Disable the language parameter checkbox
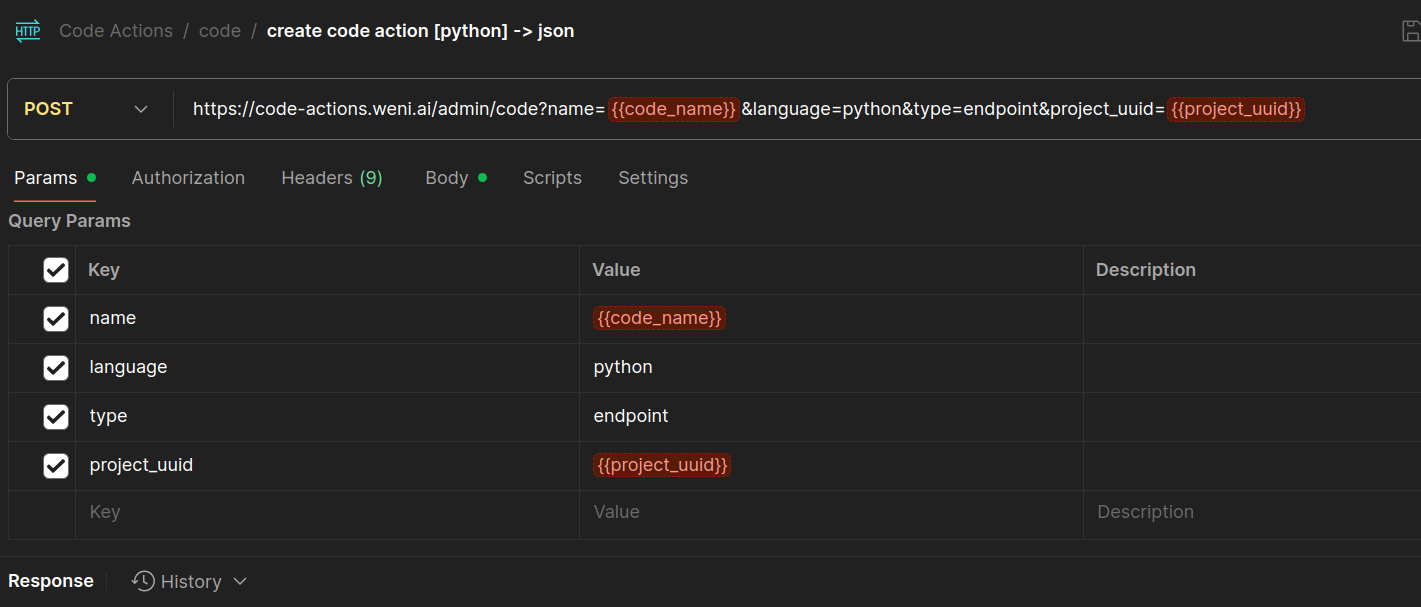Screen dimensions: 1421x607 (x=56, y=367)
